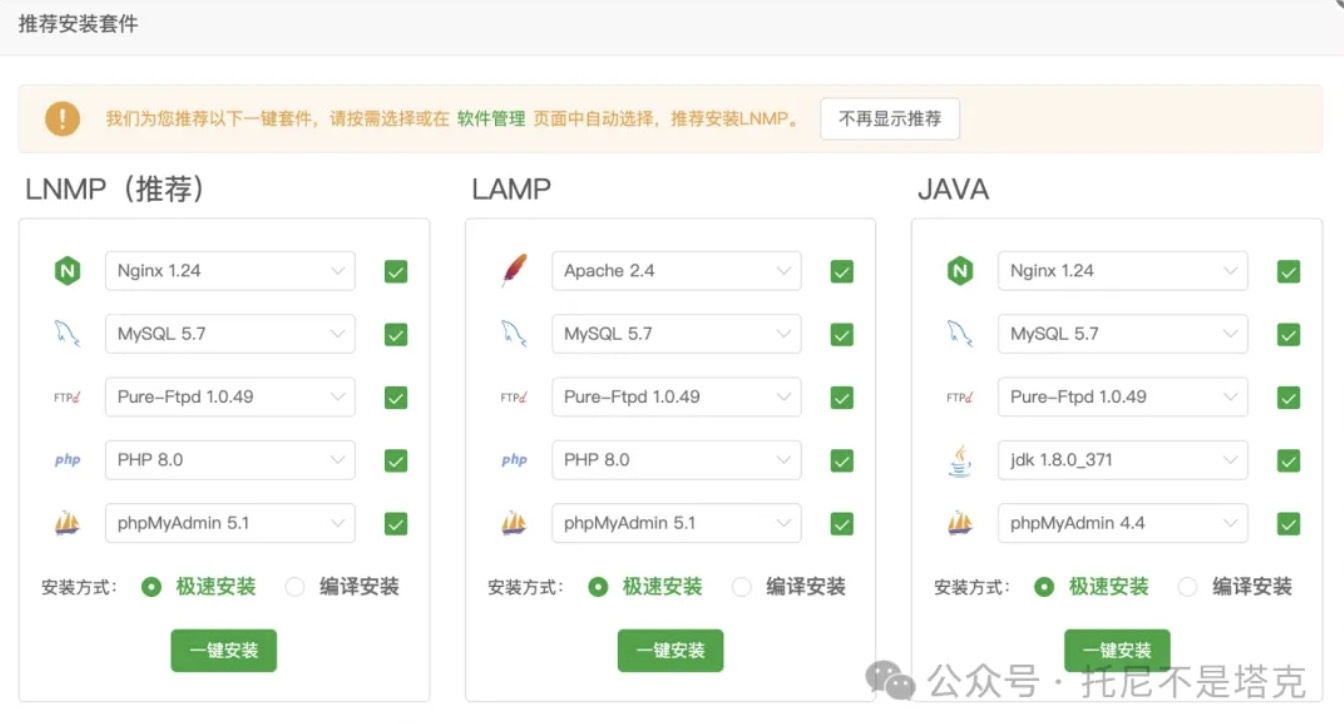The width and height of the screenshot is (1344, 724).
Task: Uncheck Nginx 1.24 in LNMP column
Action: (396, 271)
